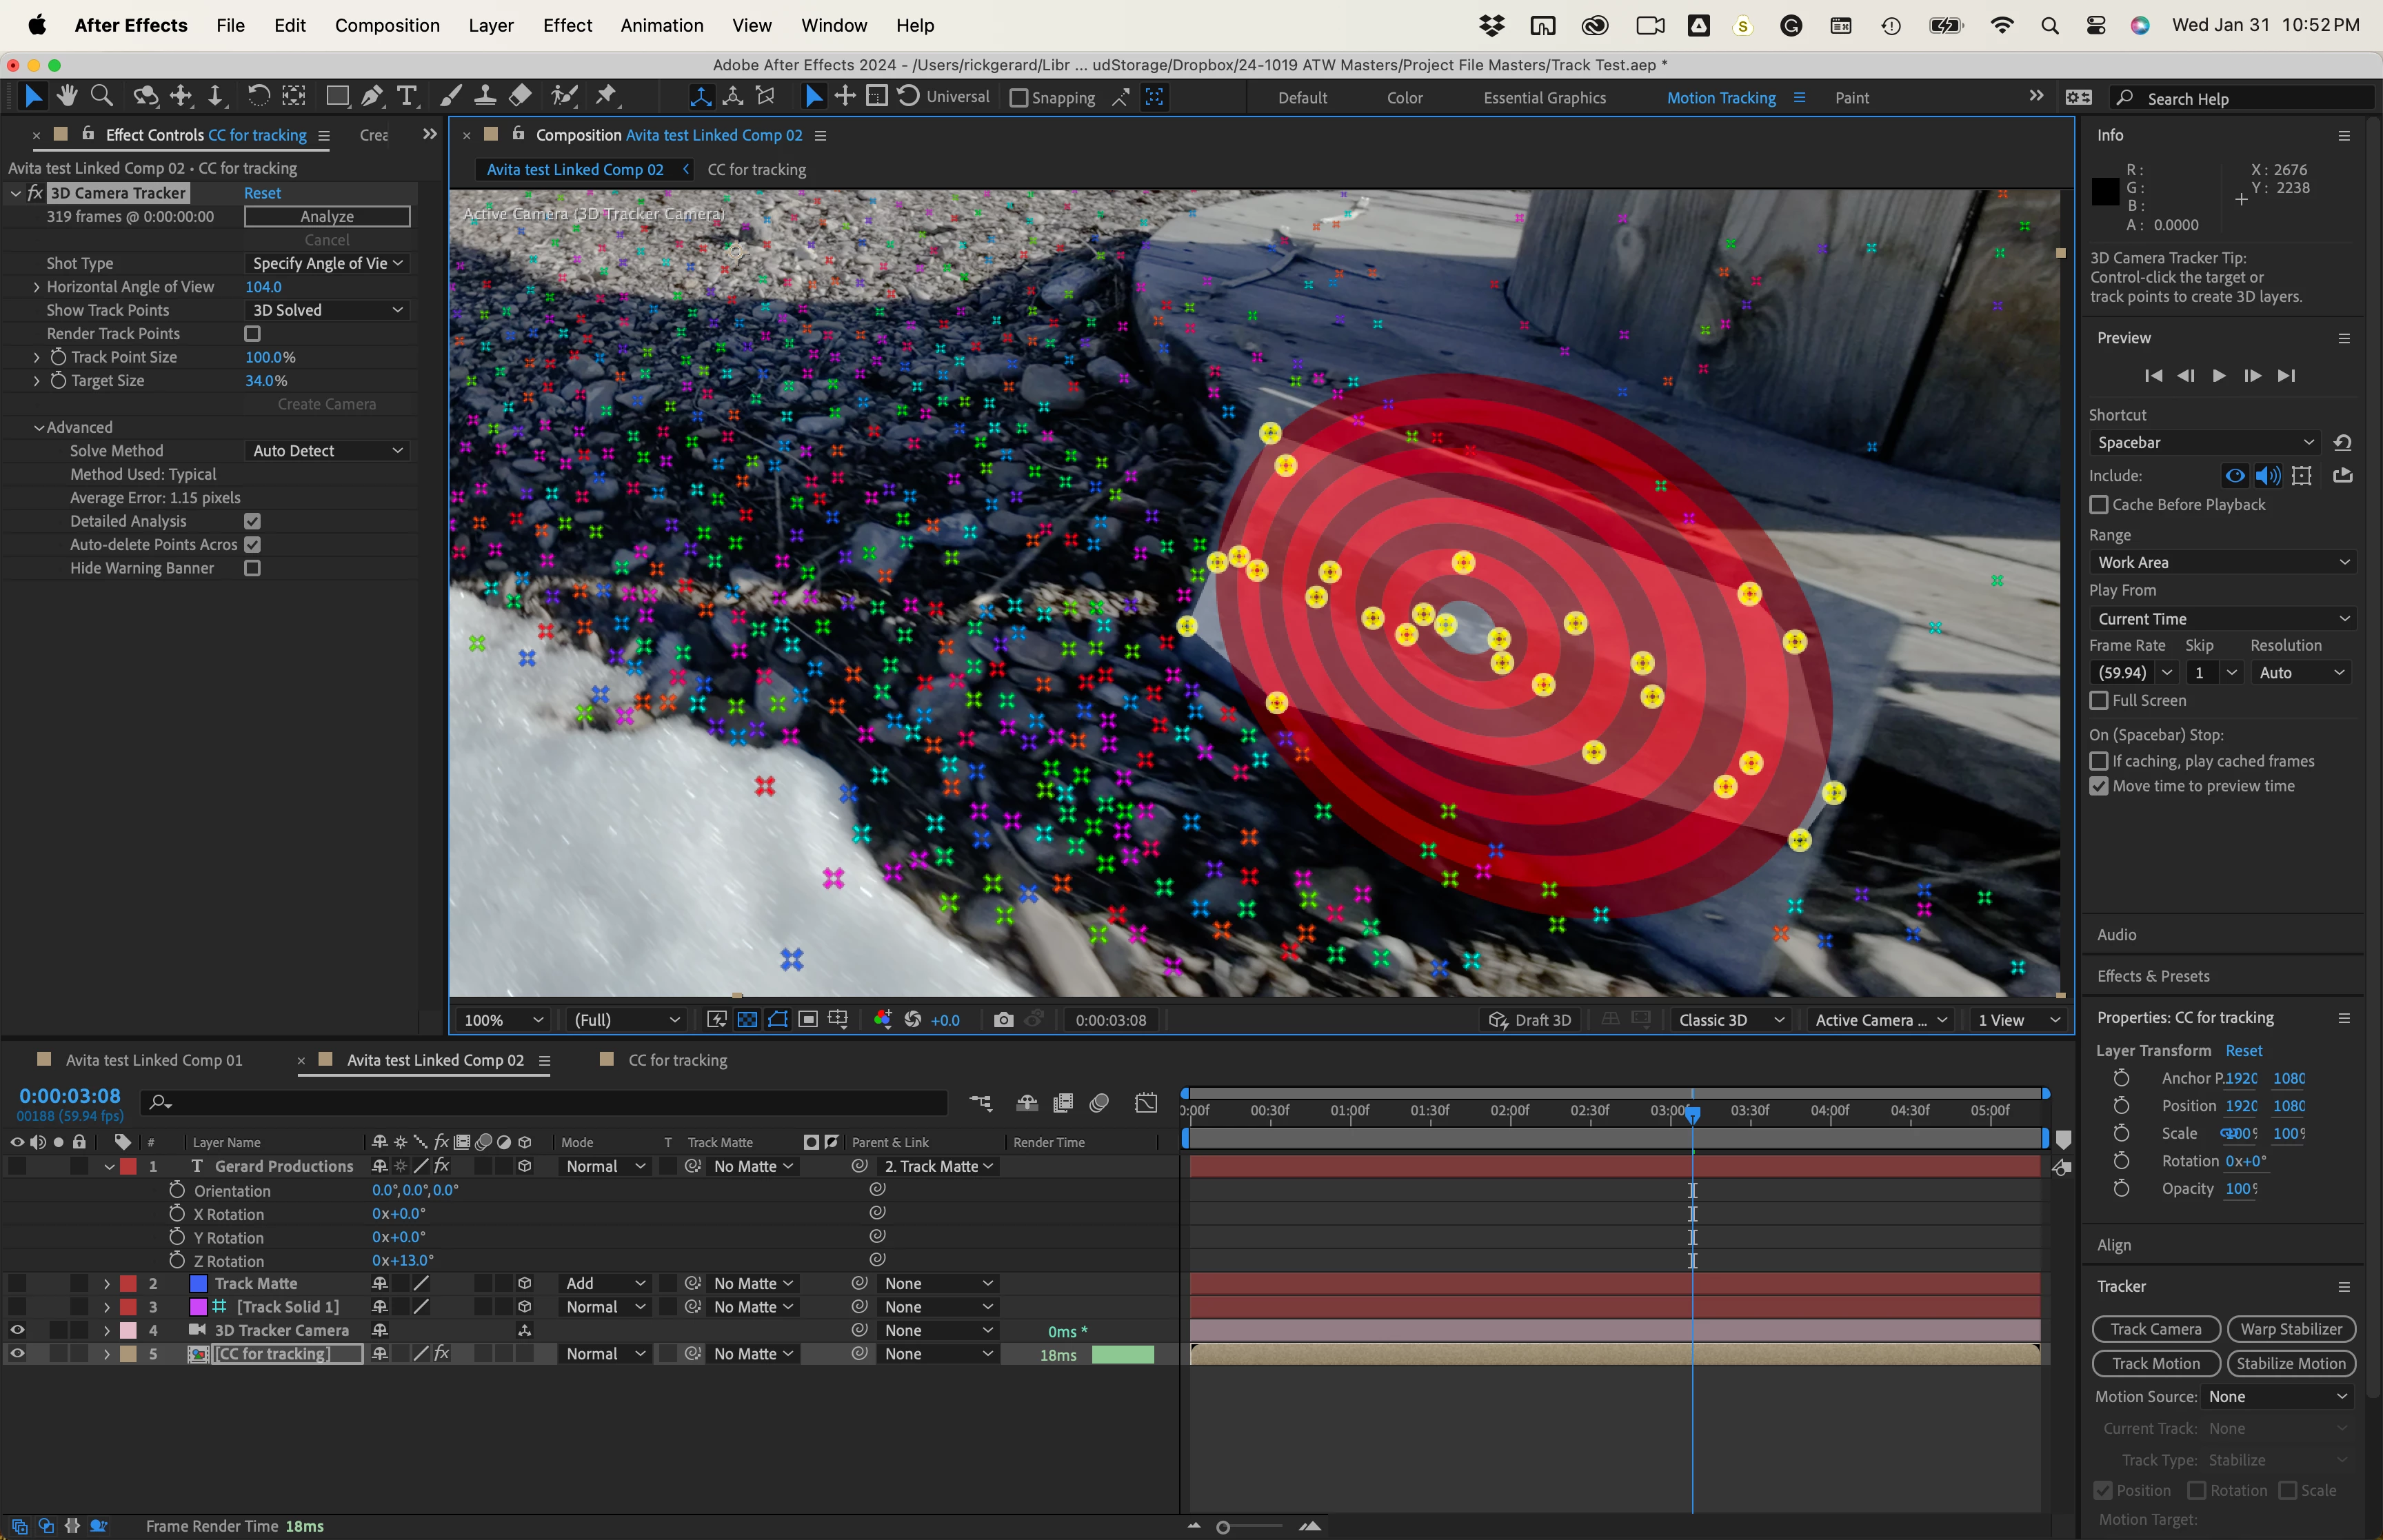The image size is (2383, 1540).
Task: Select the Zoom tool in toolbar
Action: click(x=101, y=96)
